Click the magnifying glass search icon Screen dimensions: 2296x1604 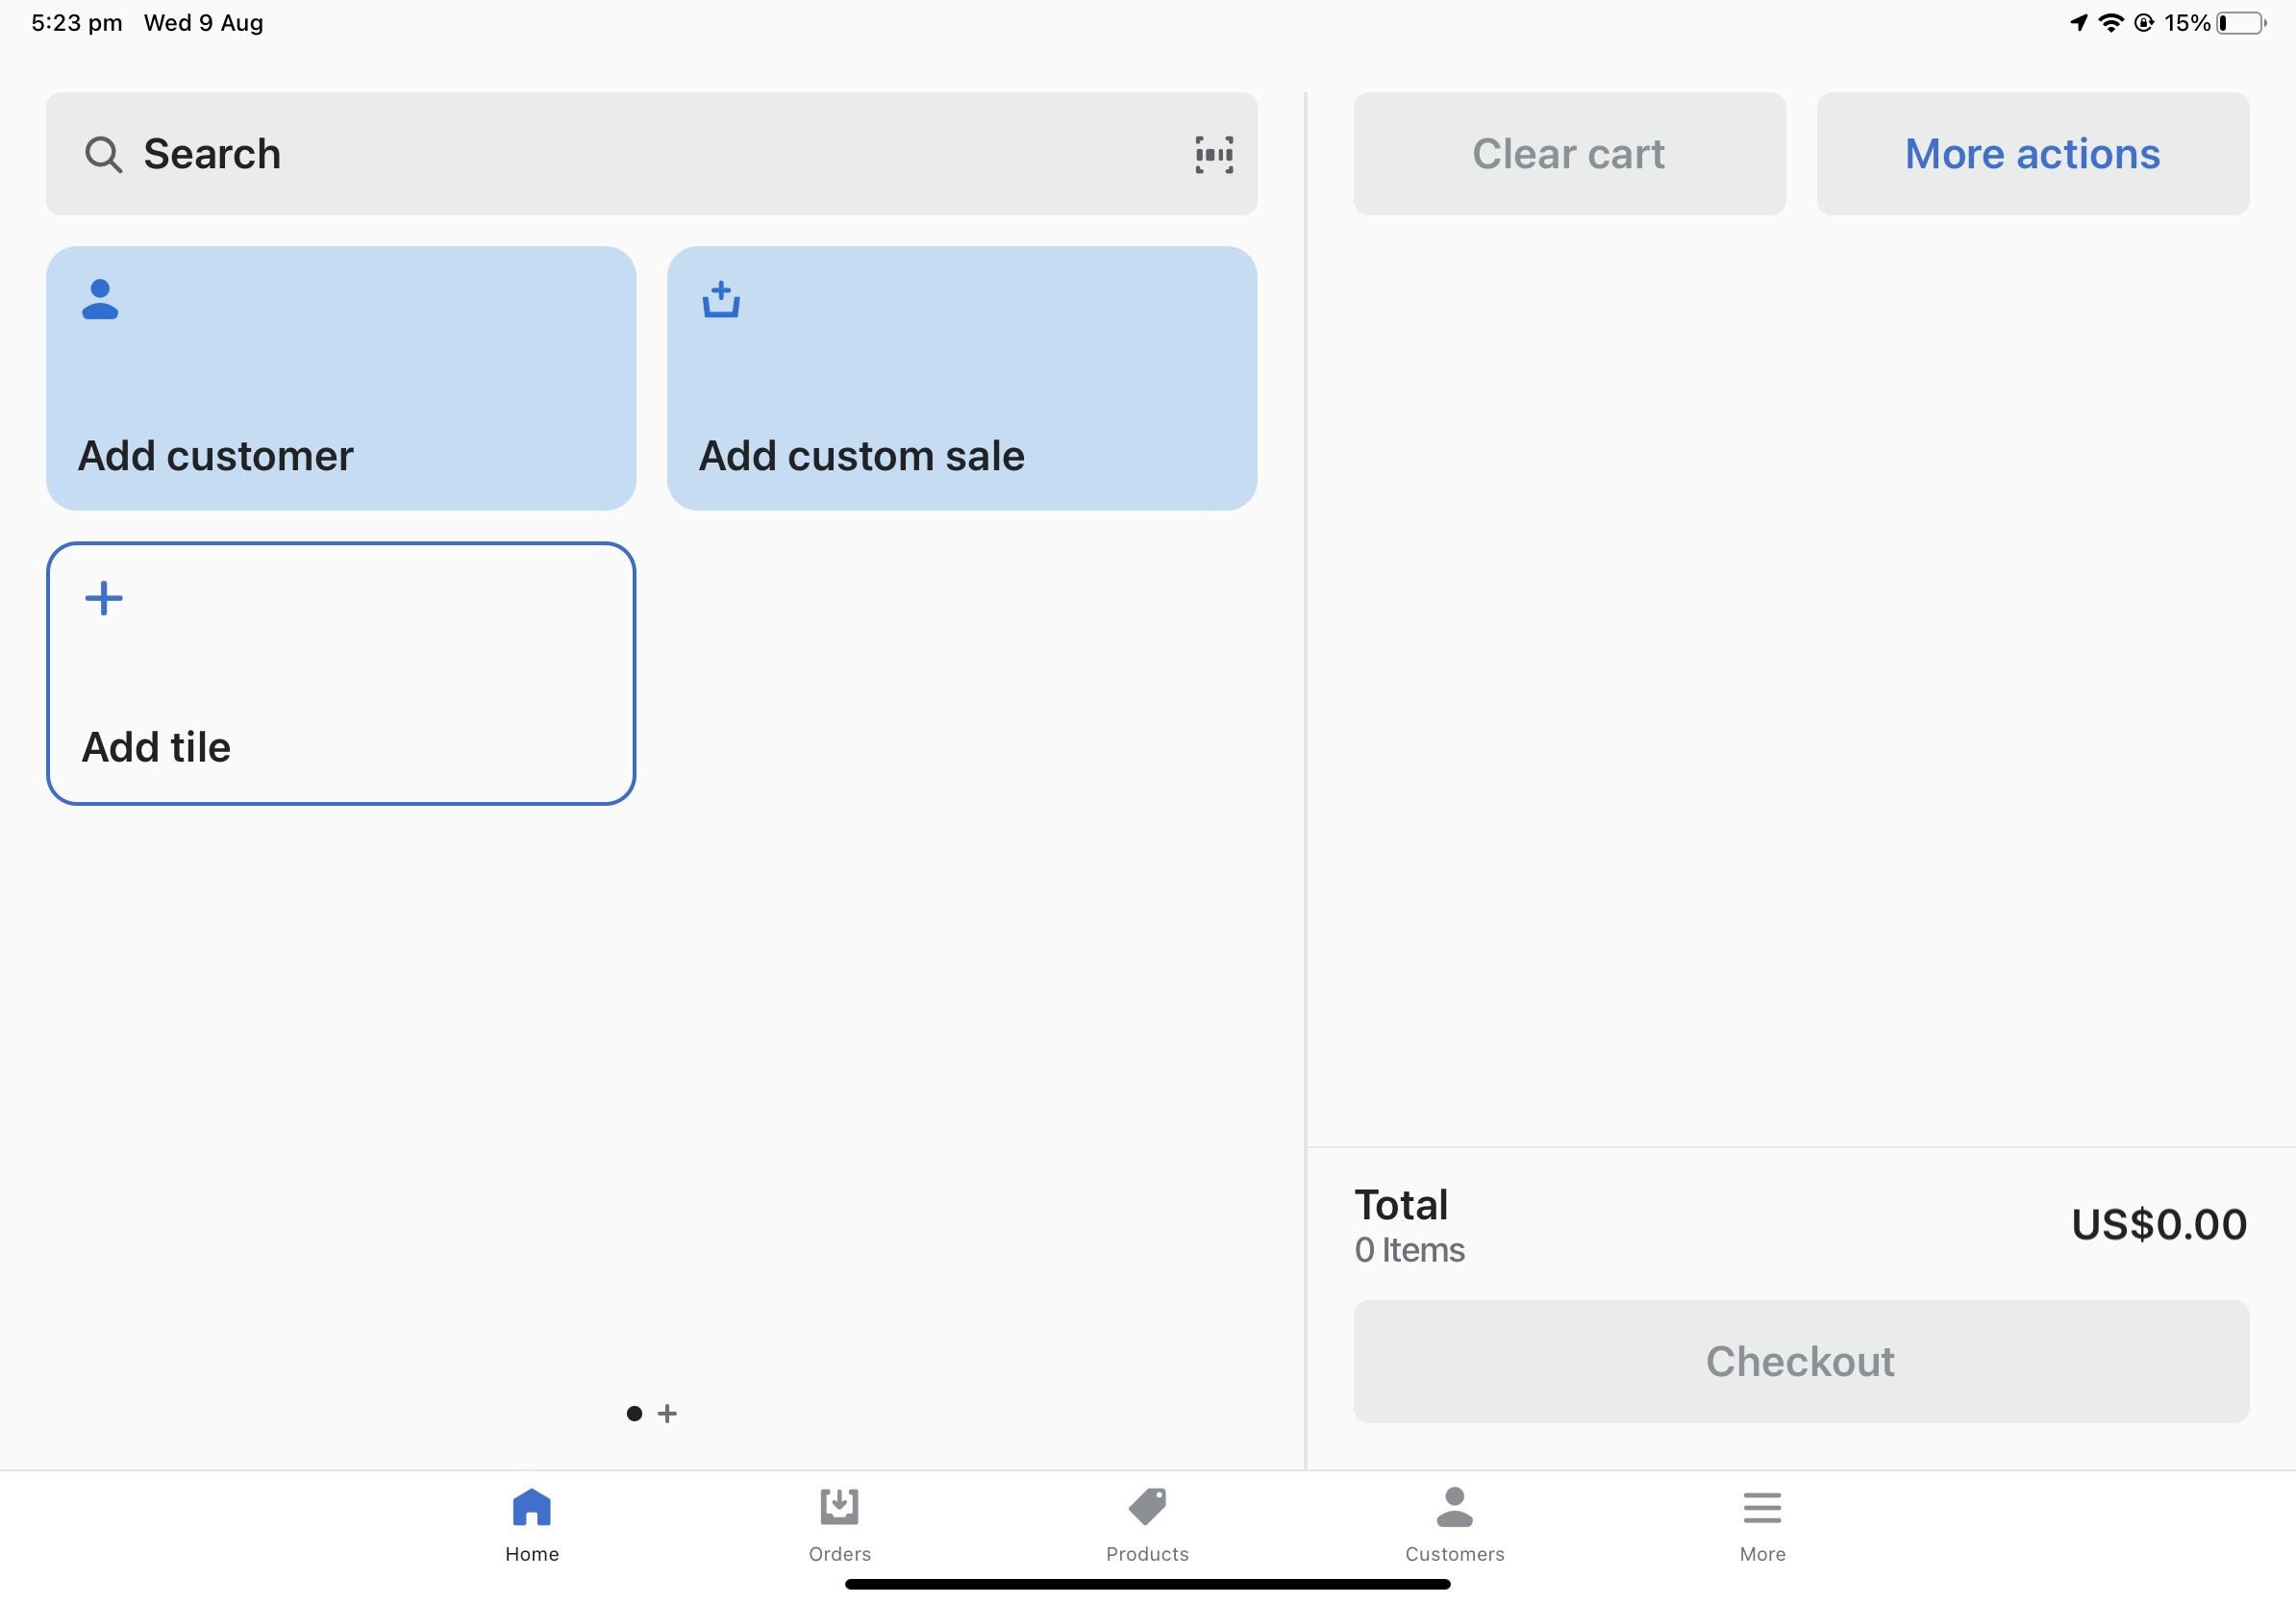[103, 155]
